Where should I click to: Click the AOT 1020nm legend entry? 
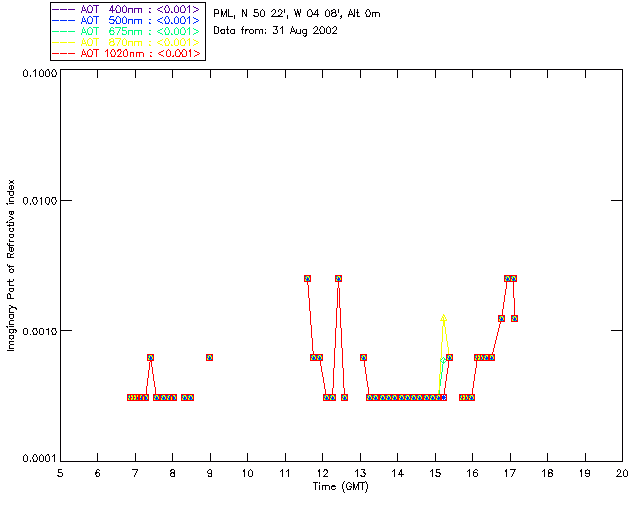coord(127,53)
